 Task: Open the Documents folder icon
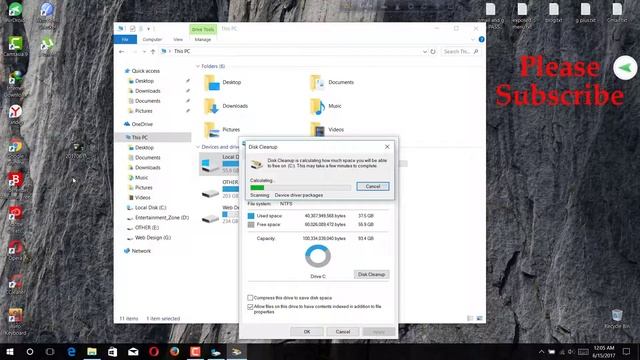pyautogui.click(x=317, y=82)
